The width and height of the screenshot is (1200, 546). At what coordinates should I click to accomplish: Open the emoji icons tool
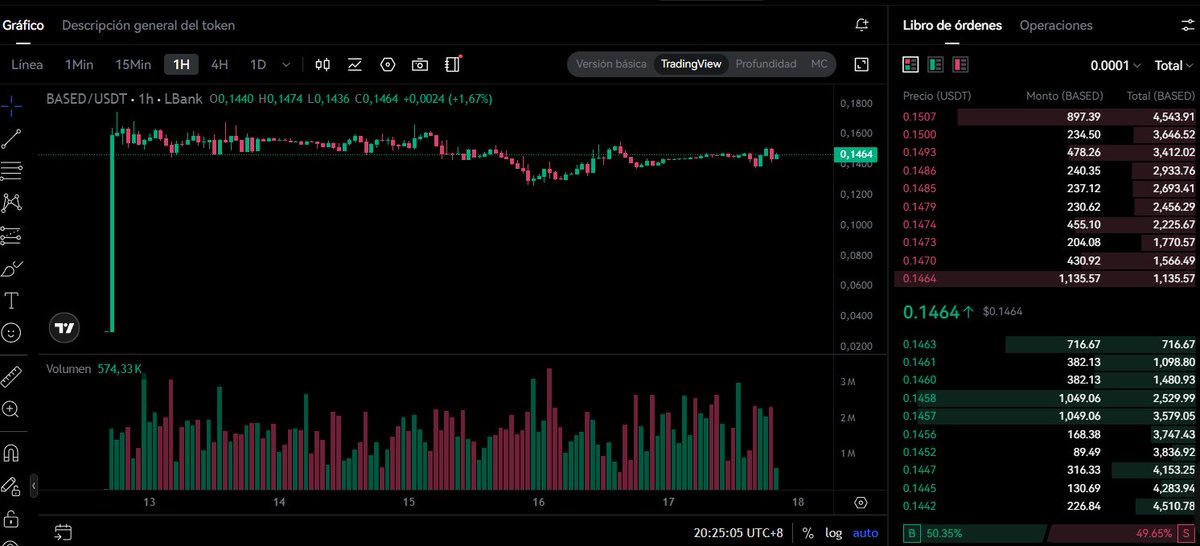(12, 332)
